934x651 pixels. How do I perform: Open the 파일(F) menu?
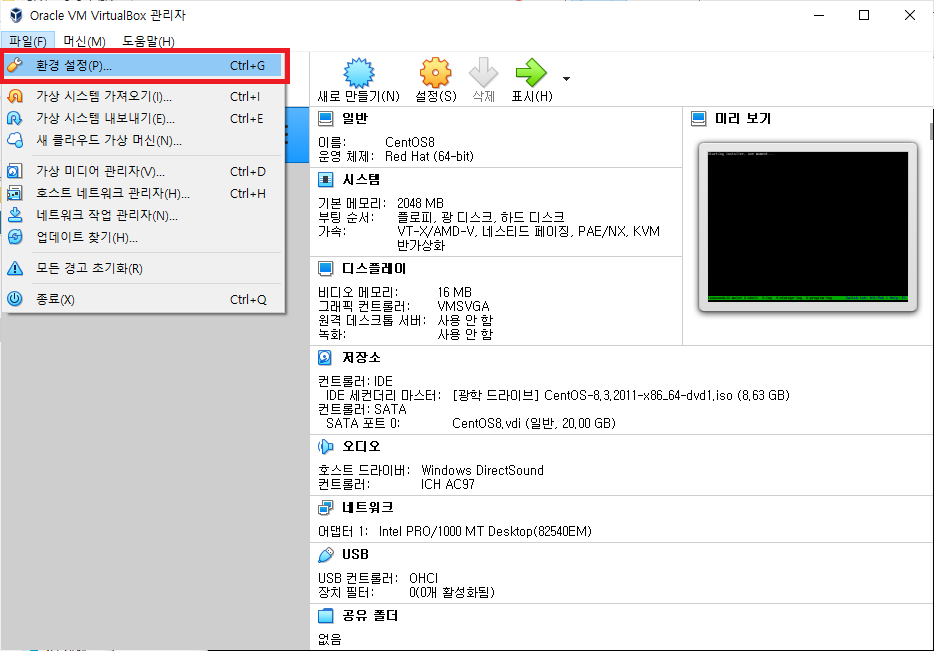pyautogui.click(x=28, y=41)
